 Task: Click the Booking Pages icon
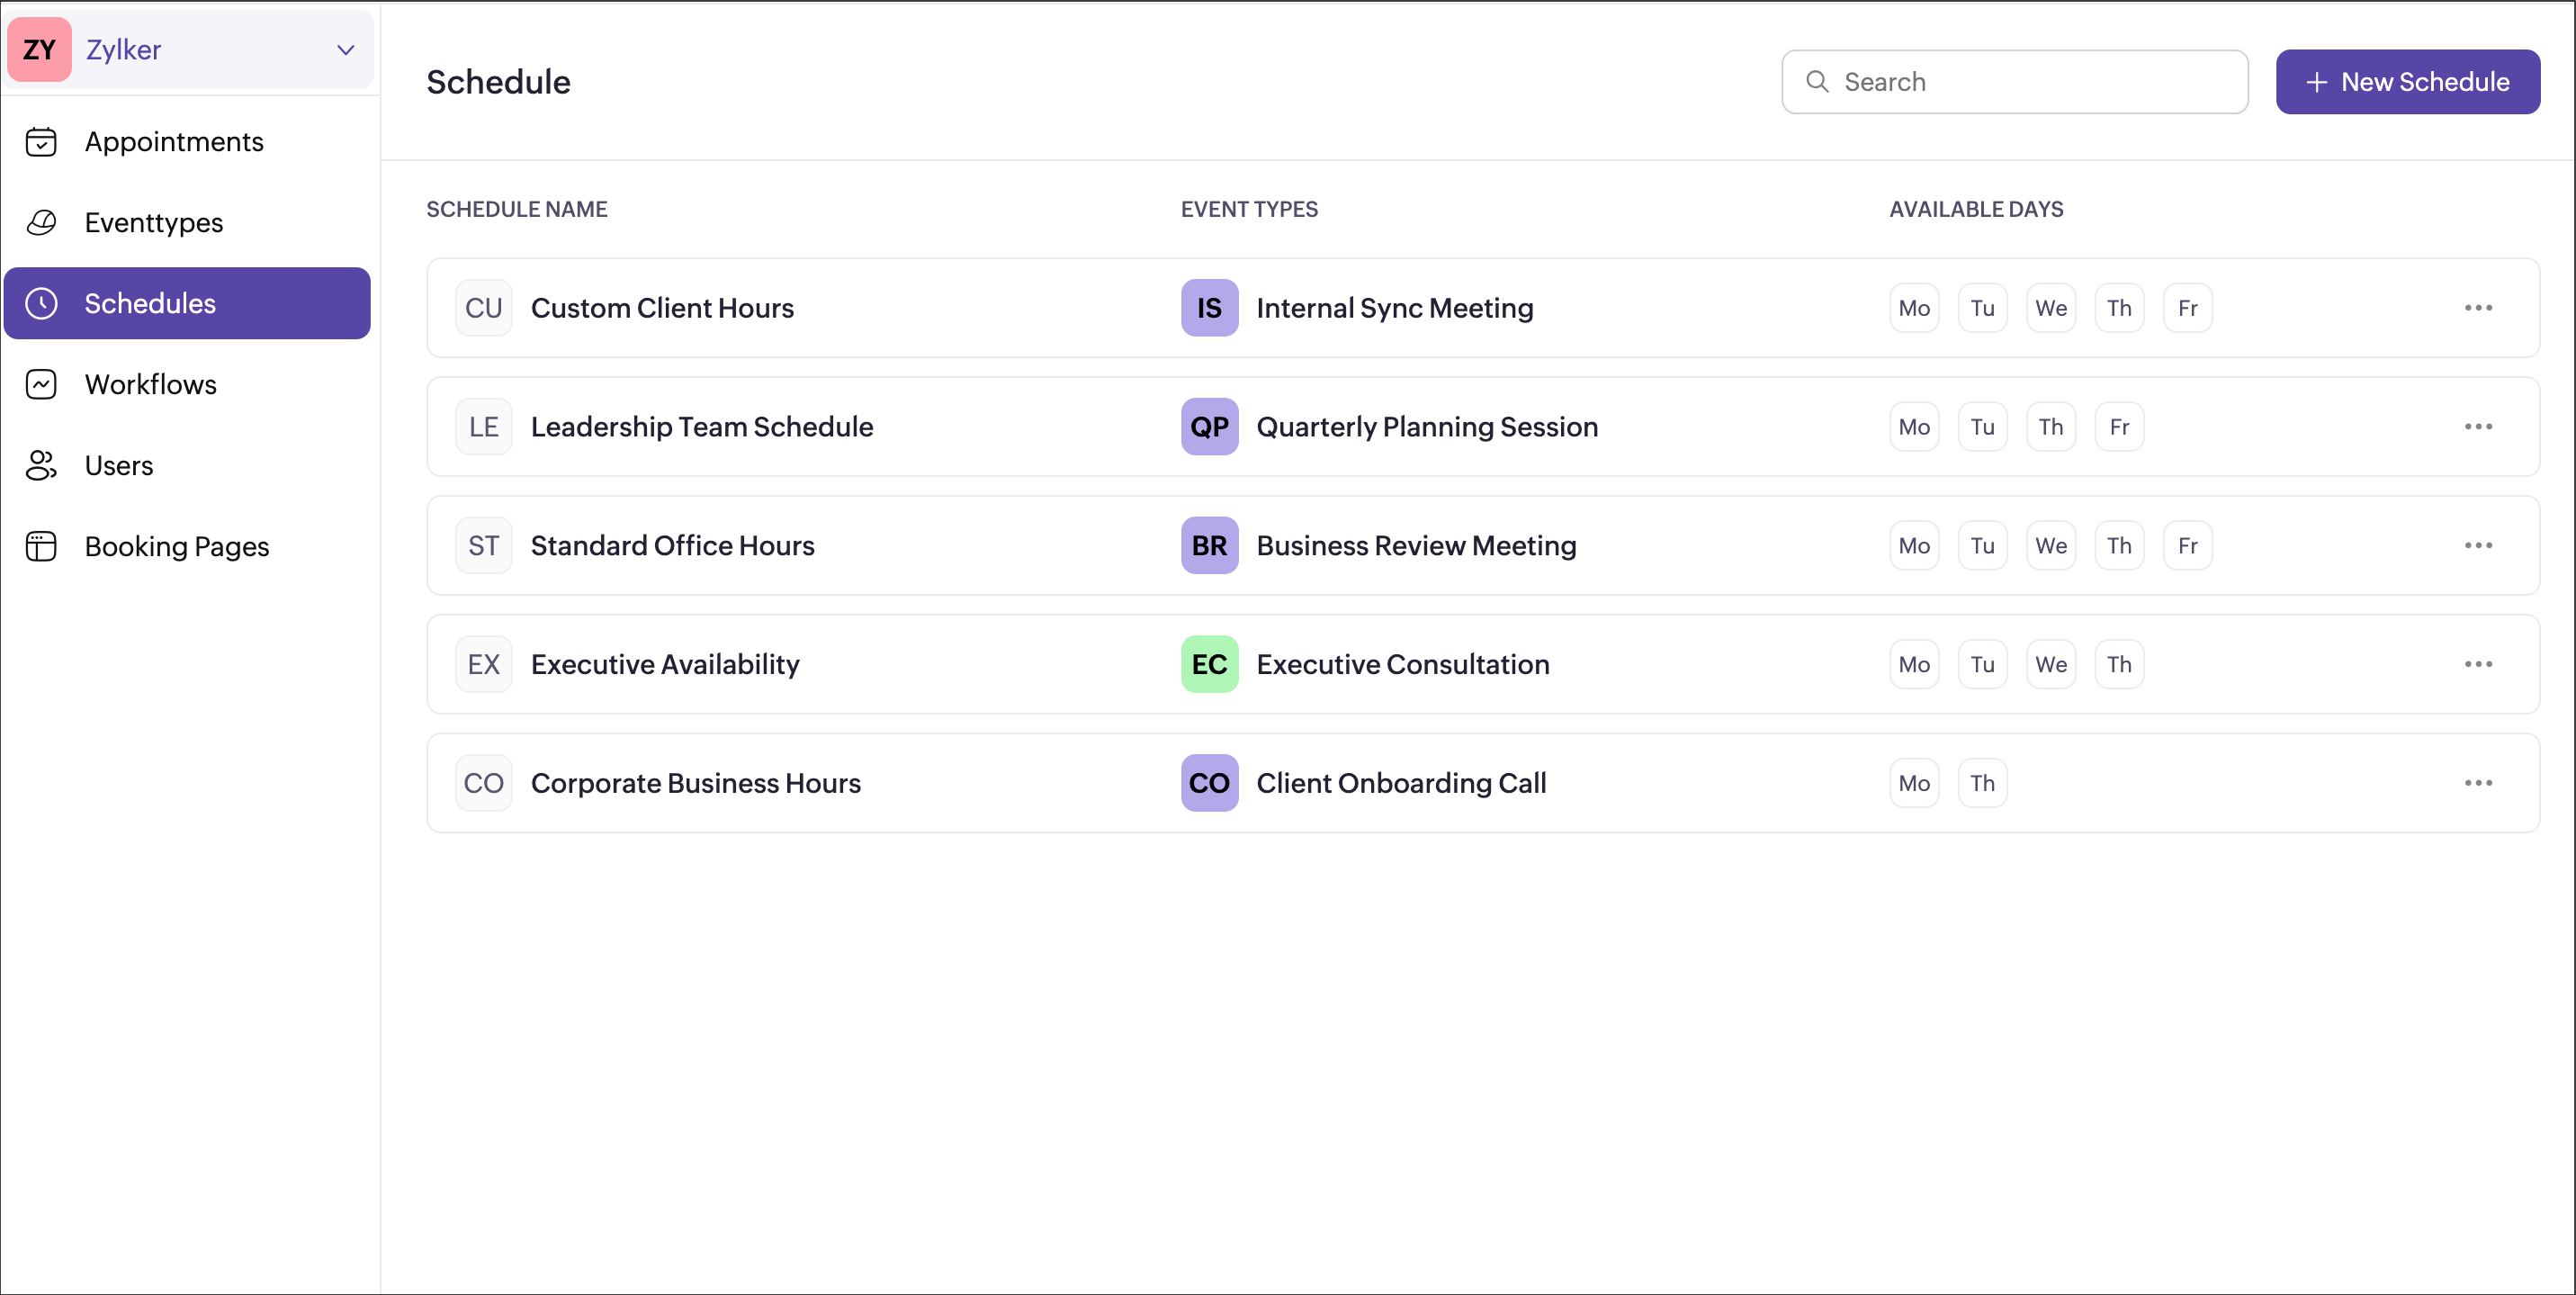(x=41, y=547)
